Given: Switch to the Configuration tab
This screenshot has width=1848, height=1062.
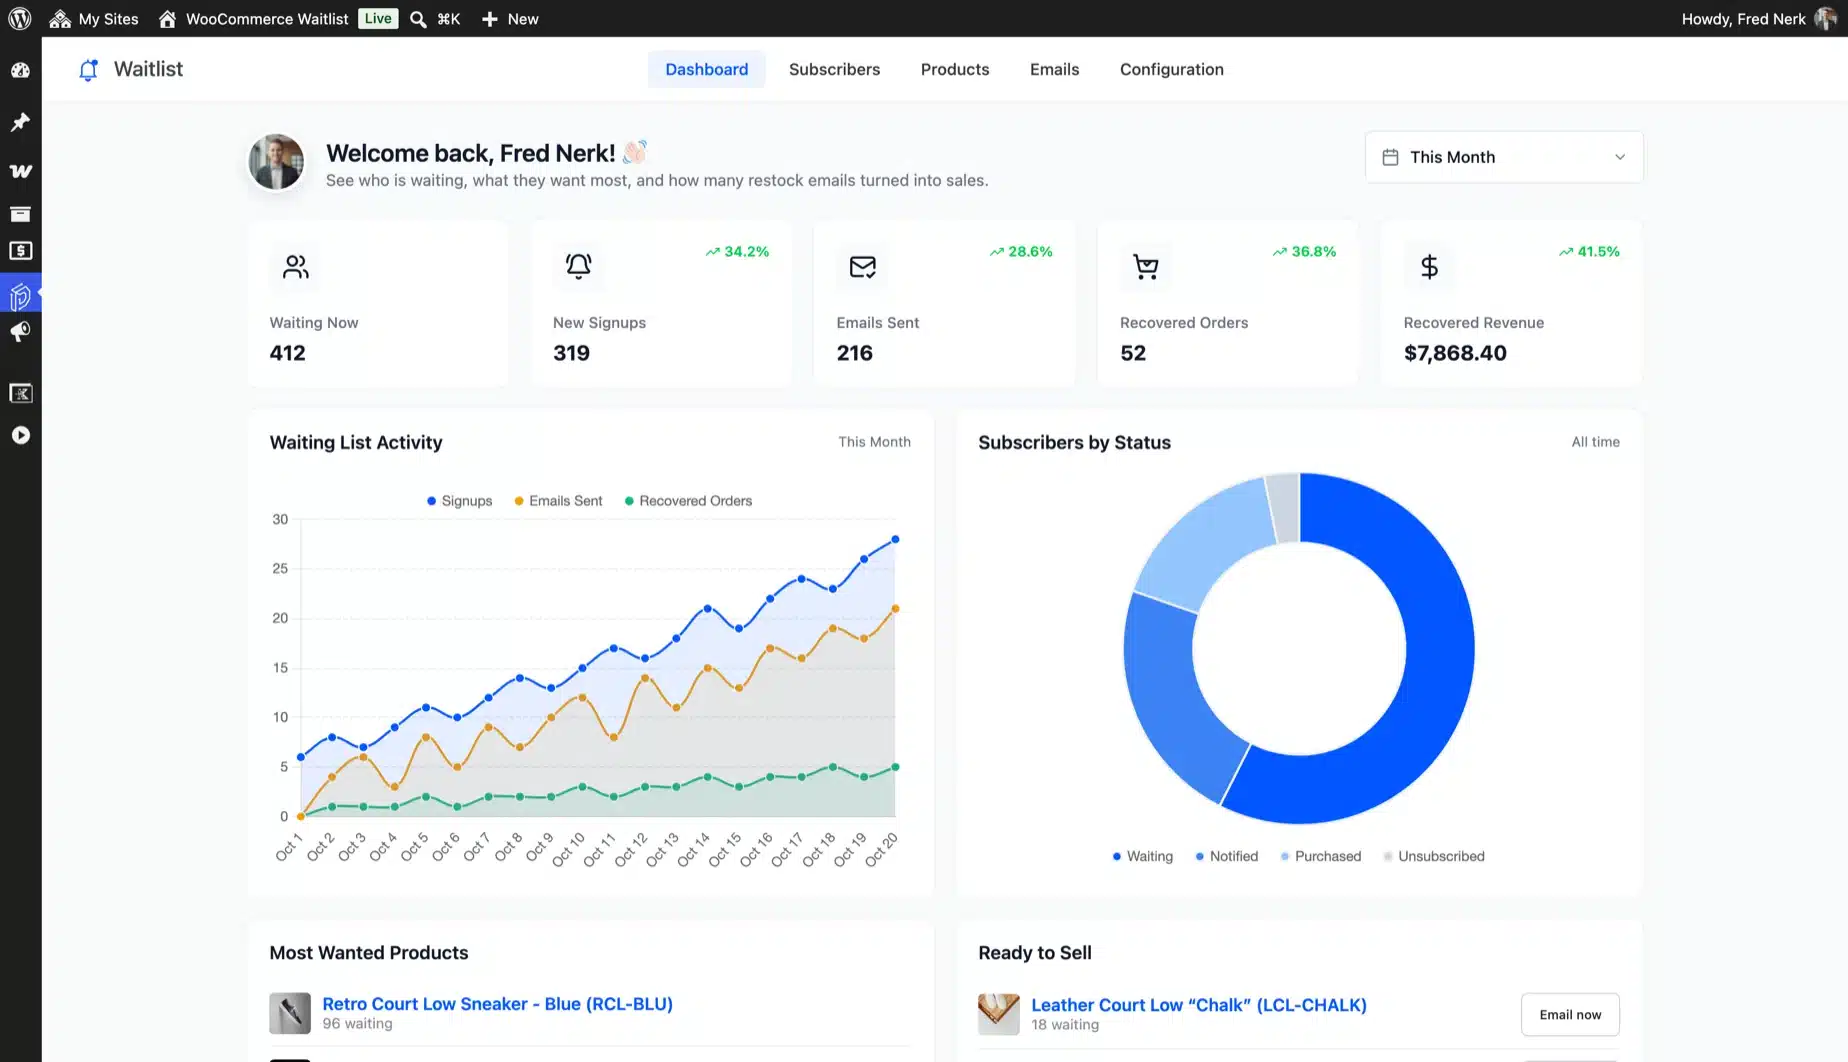Looking at the screenshot, I should tap(1171, 69).
